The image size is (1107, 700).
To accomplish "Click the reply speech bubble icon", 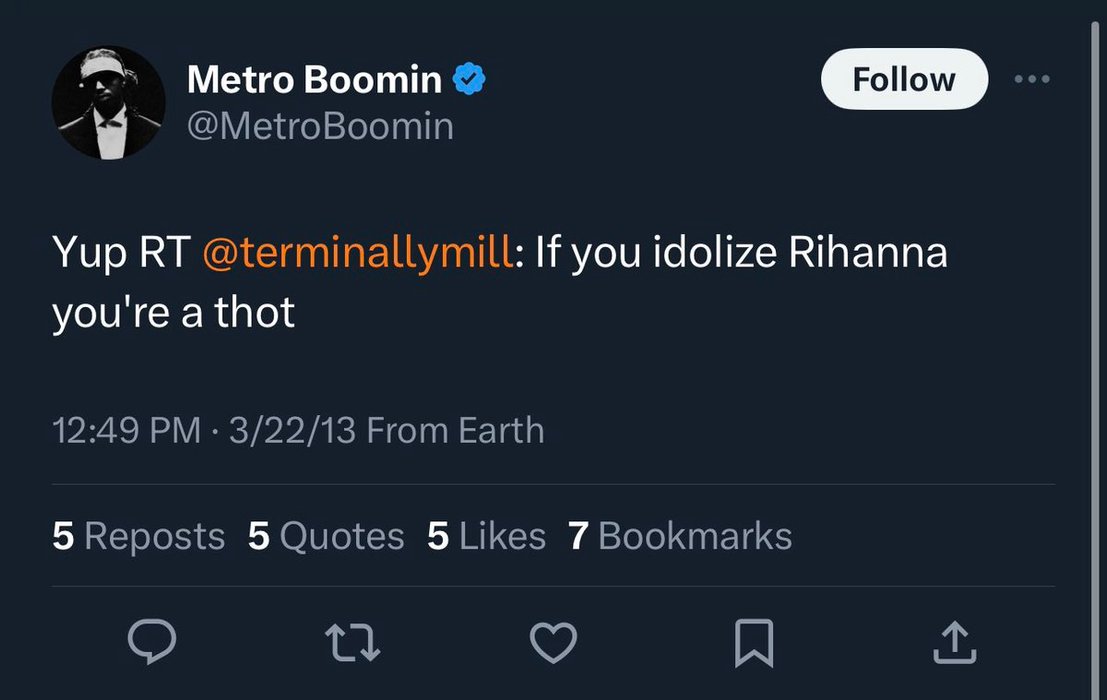I will 152,641.
